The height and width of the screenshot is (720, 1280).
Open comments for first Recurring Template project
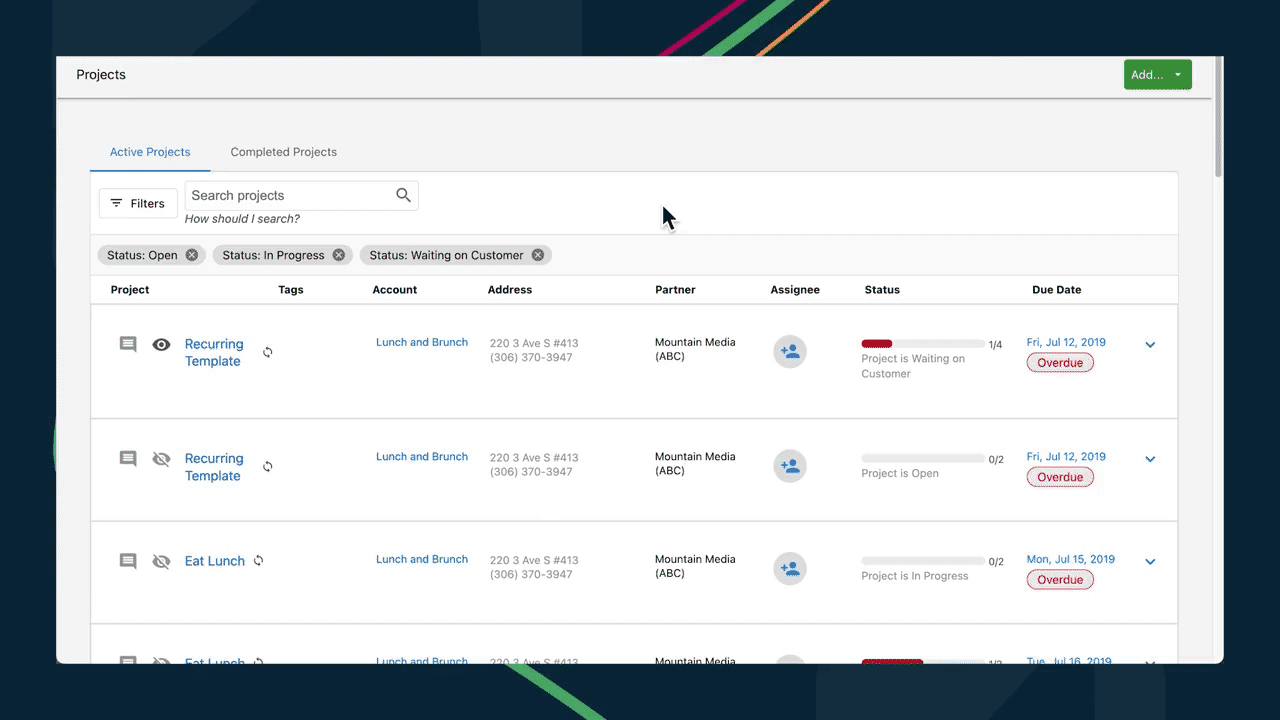point(127,344)
